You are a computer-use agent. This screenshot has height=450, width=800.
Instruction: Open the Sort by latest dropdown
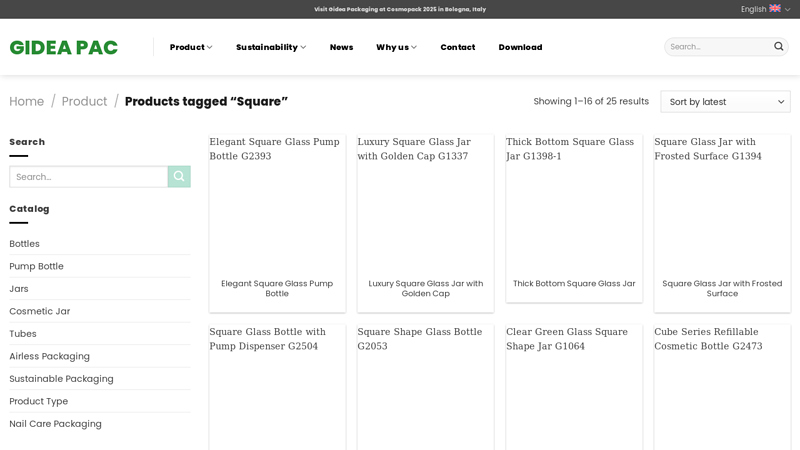coord(726,102)
